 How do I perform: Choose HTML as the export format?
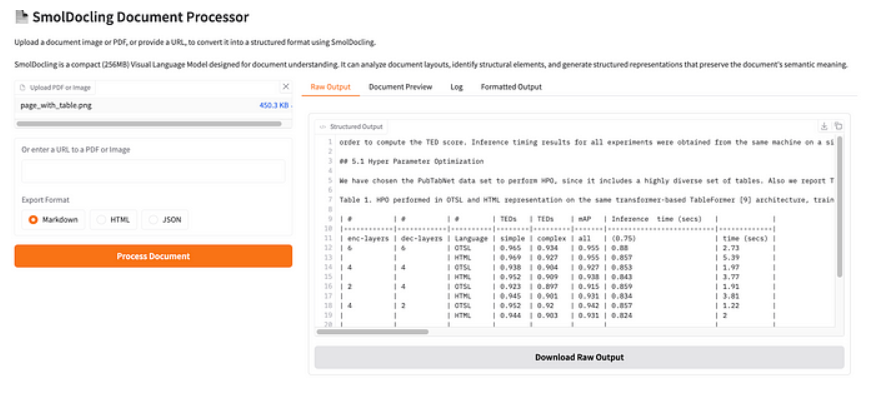point(113,220)
